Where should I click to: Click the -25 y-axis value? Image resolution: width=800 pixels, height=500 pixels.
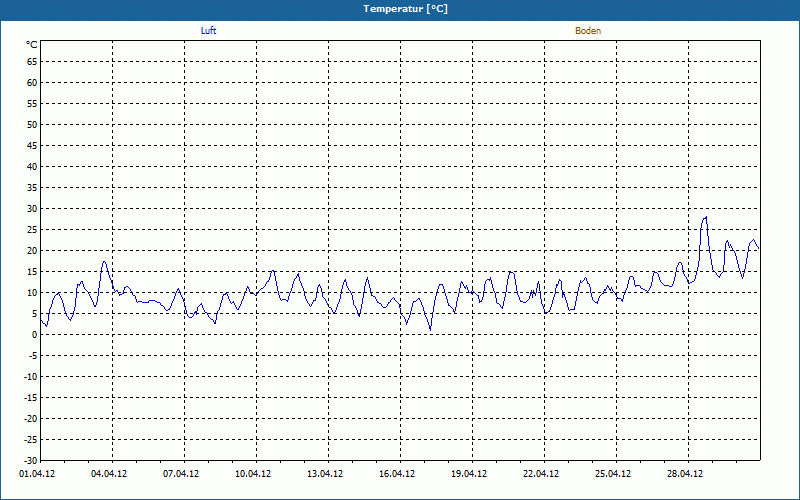30,439
